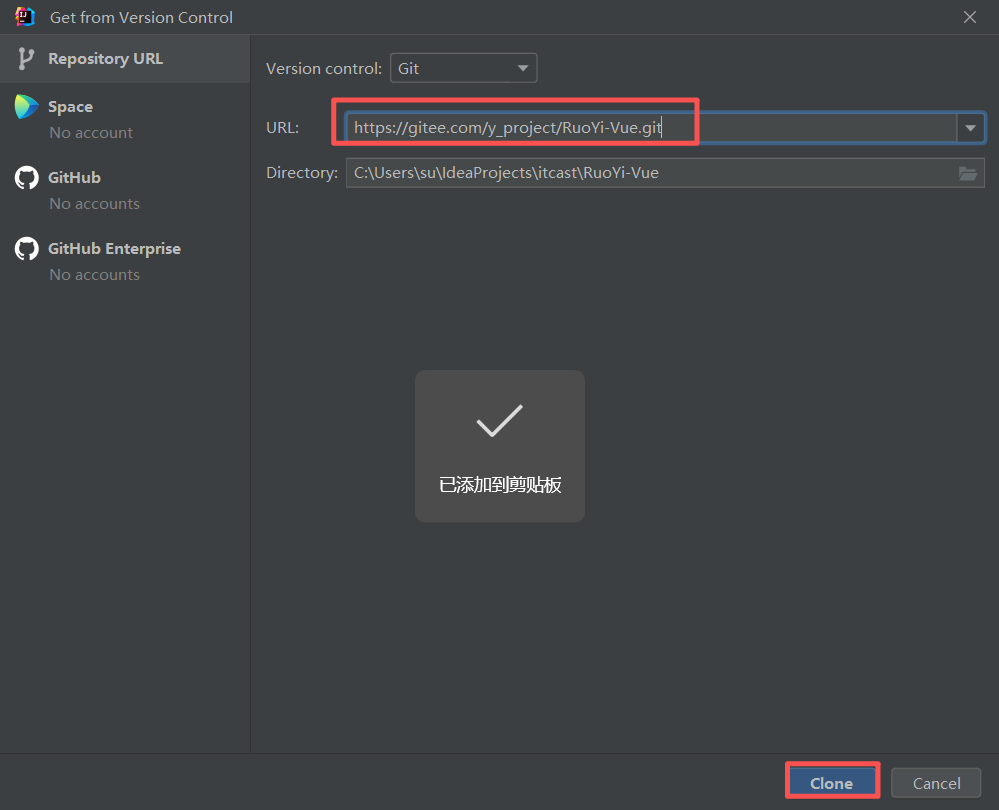Click the 'No account' text under Space
999x810 pixels.
point(91,133)
